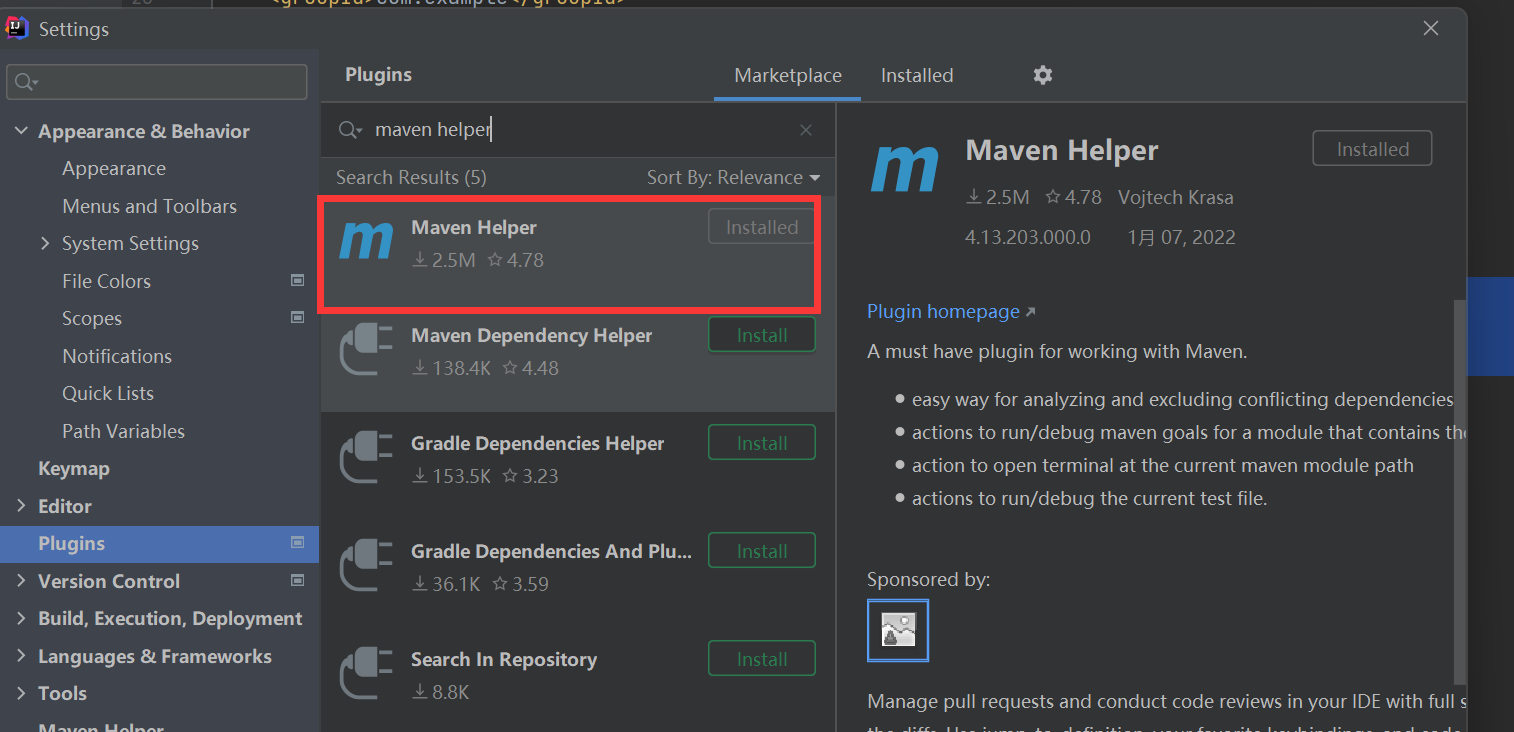Click the Search In Repository plug icon
This screenshot has width=1514, height=732.
point(366,672)
